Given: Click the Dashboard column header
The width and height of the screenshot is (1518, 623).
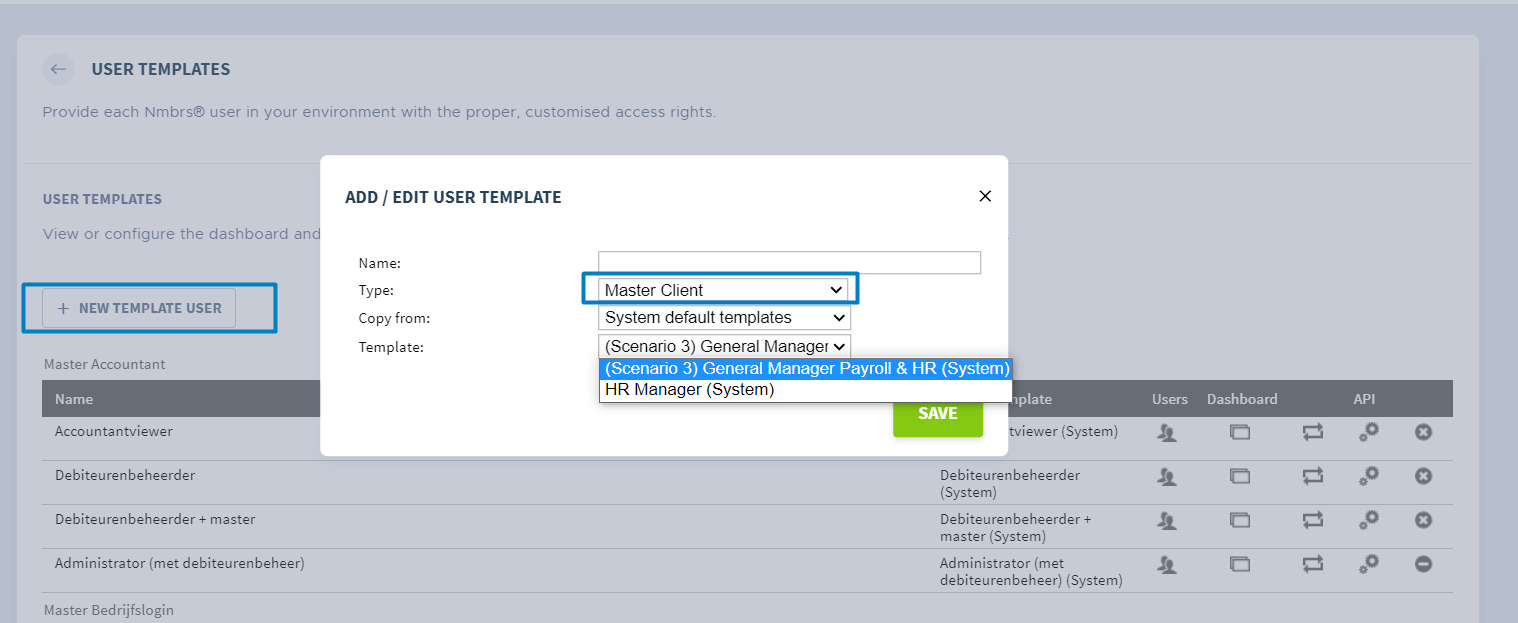Looking at the screenshot, I should (x=1242, y=399).
